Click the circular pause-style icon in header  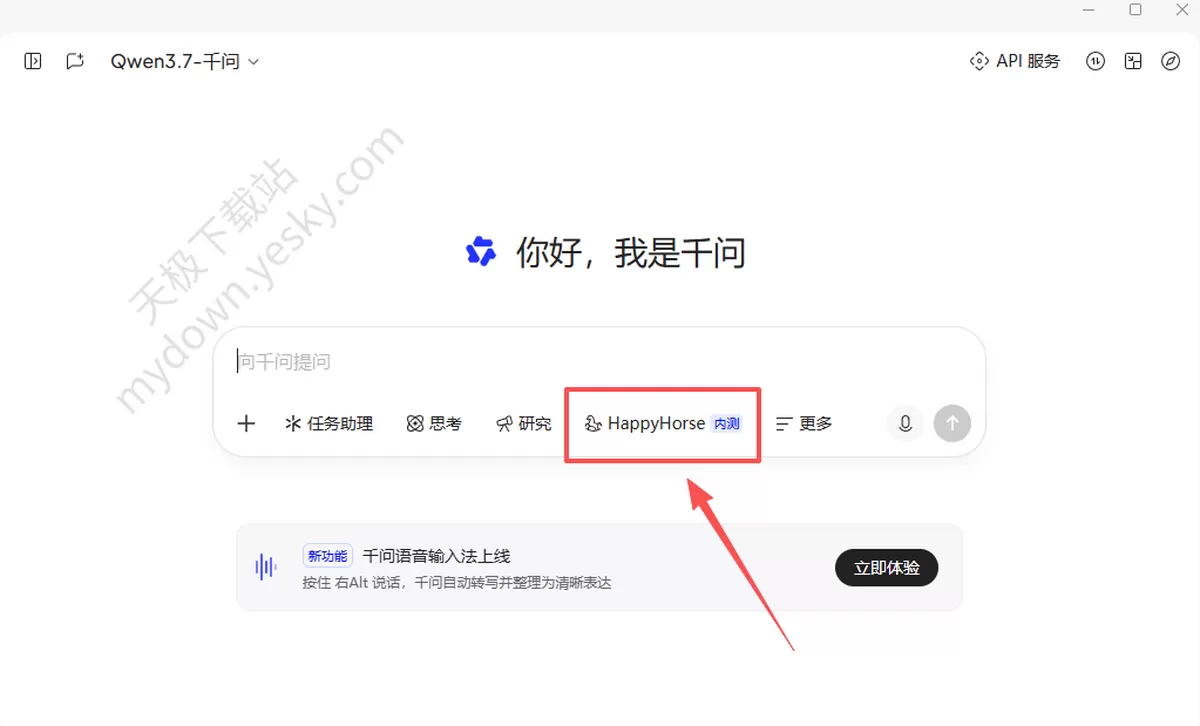(1096, 61)
